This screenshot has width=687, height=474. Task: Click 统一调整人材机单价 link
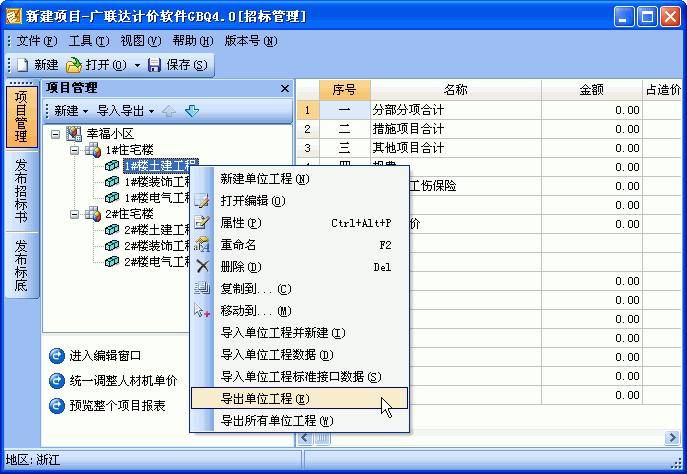pyautogui.click(x=123, y=381)
